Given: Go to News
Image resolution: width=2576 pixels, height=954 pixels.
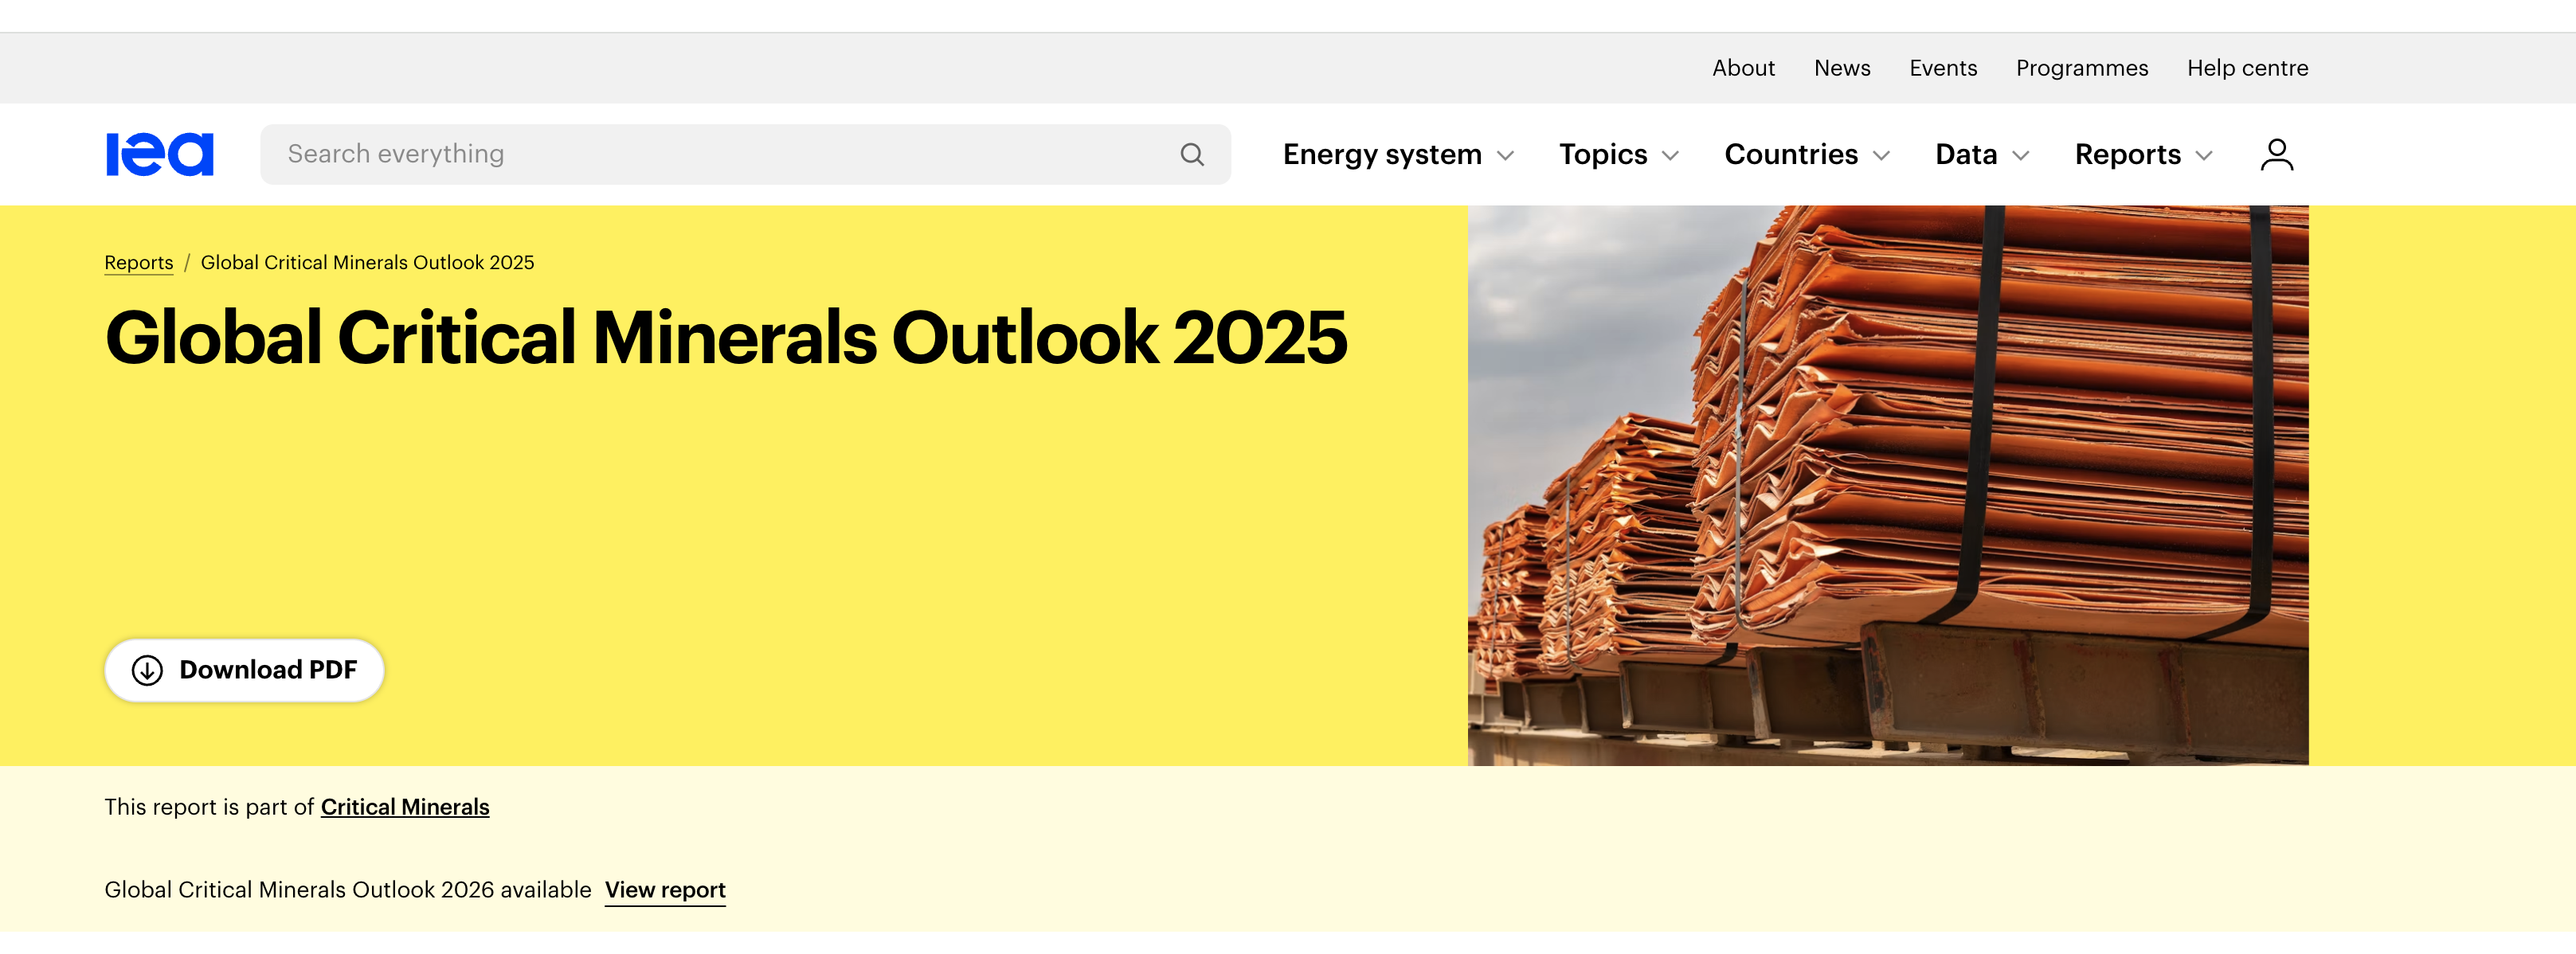Looking at the screenshot, I should point(1842,68).
